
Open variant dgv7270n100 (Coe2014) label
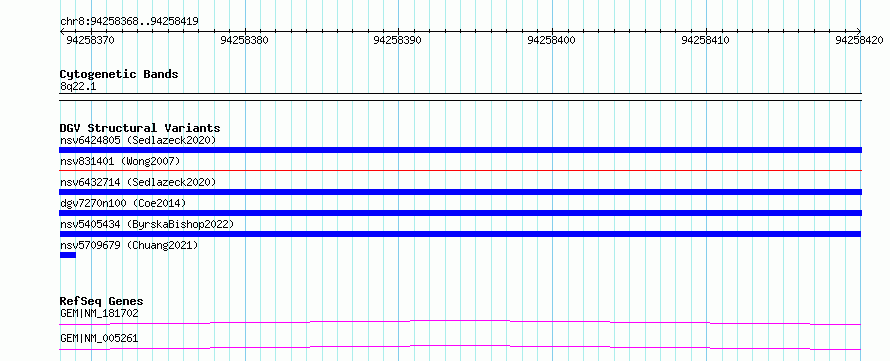[x=123, y=203]
